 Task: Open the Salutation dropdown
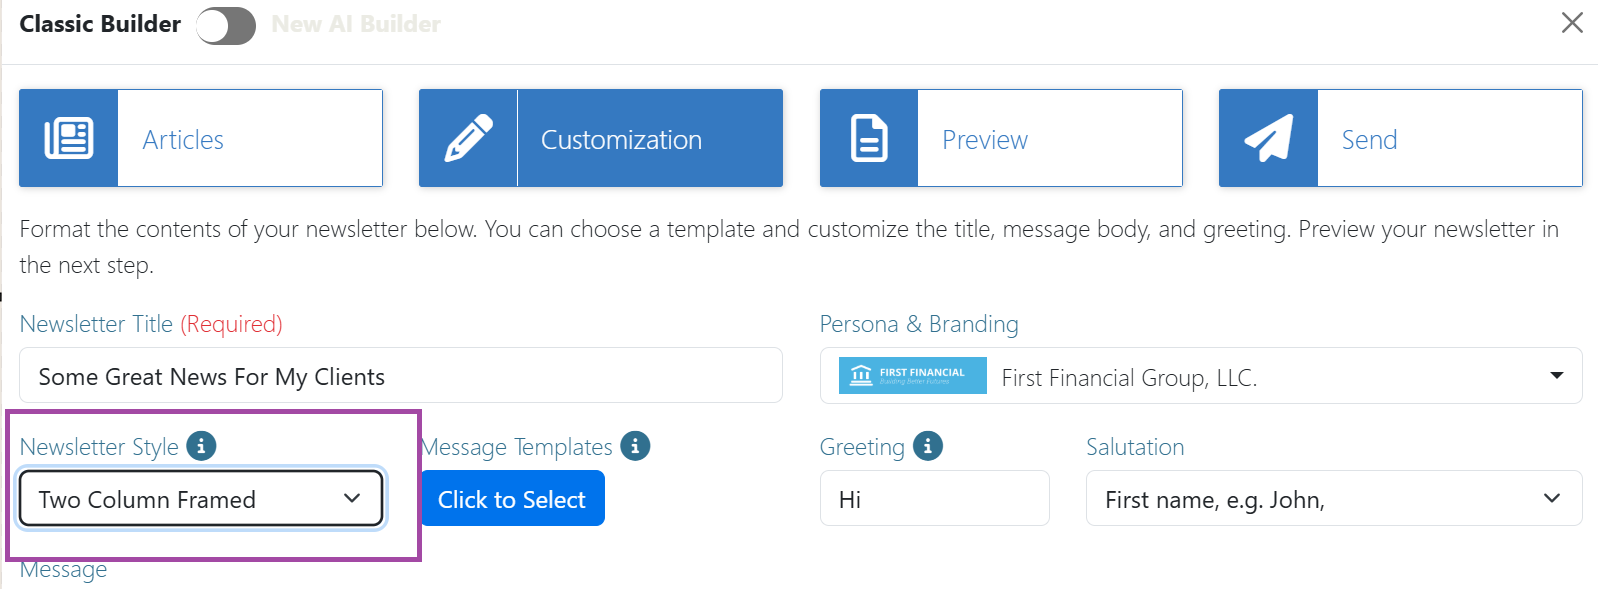coord(1334,498)
